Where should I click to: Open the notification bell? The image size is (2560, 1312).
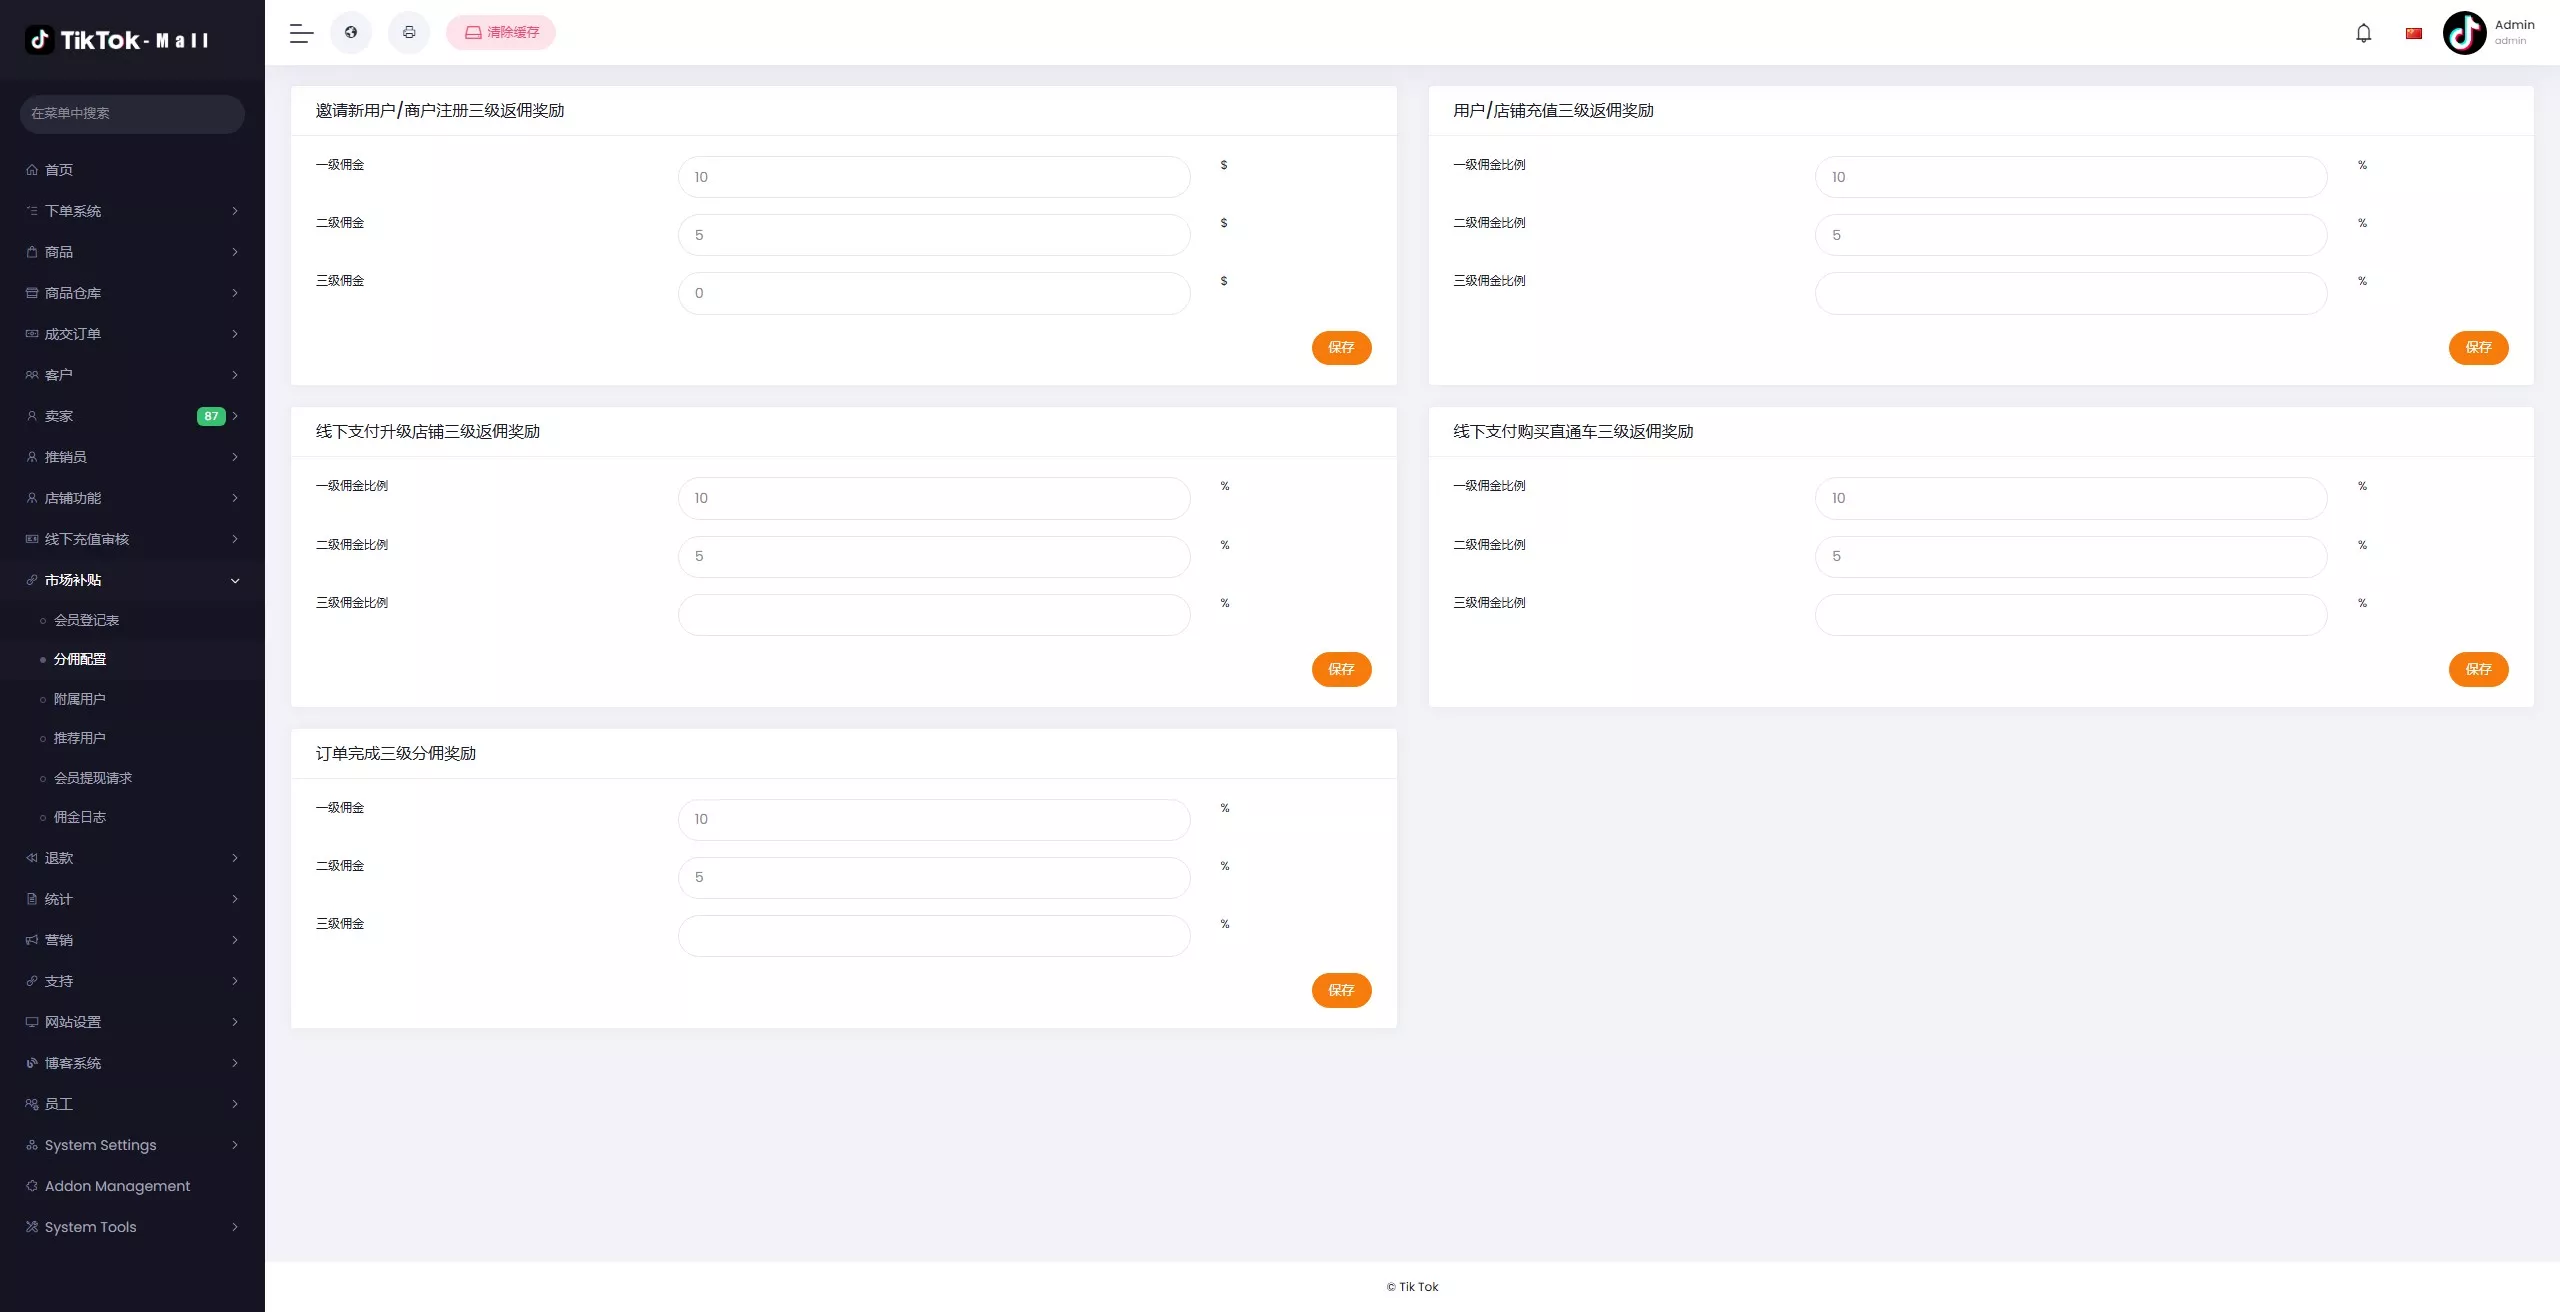(x=2363, y=33)
